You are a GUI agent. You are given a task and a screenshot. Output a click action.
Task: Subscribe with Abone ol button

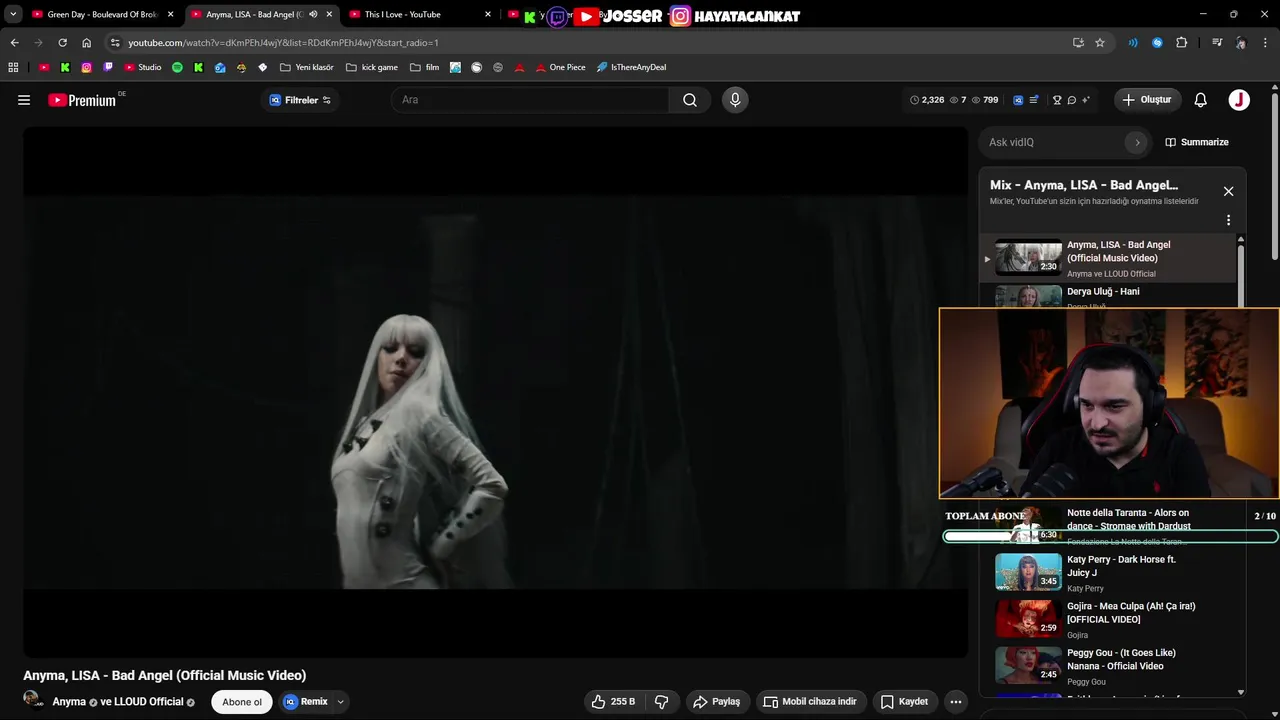click(x=242, y=702)
